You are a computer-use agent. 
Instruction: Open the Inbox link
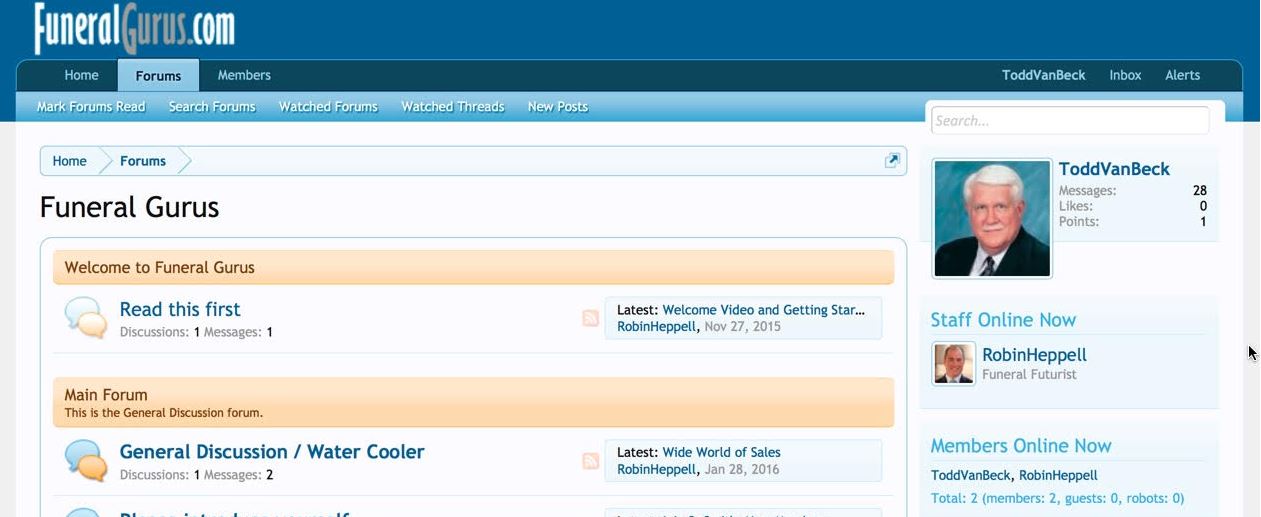tap(1125, 75)
